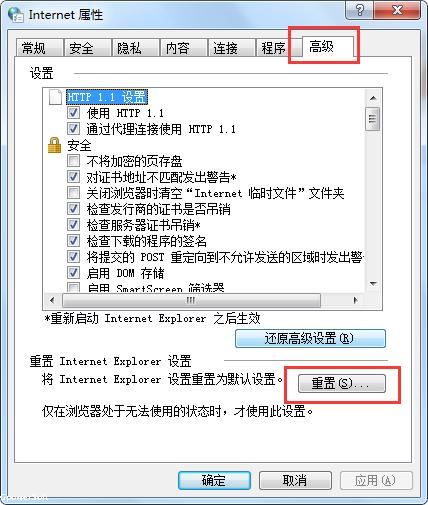
Task: Toggle 启用 DOM 存储 checkbox
Action: click(x=73, y=273)
